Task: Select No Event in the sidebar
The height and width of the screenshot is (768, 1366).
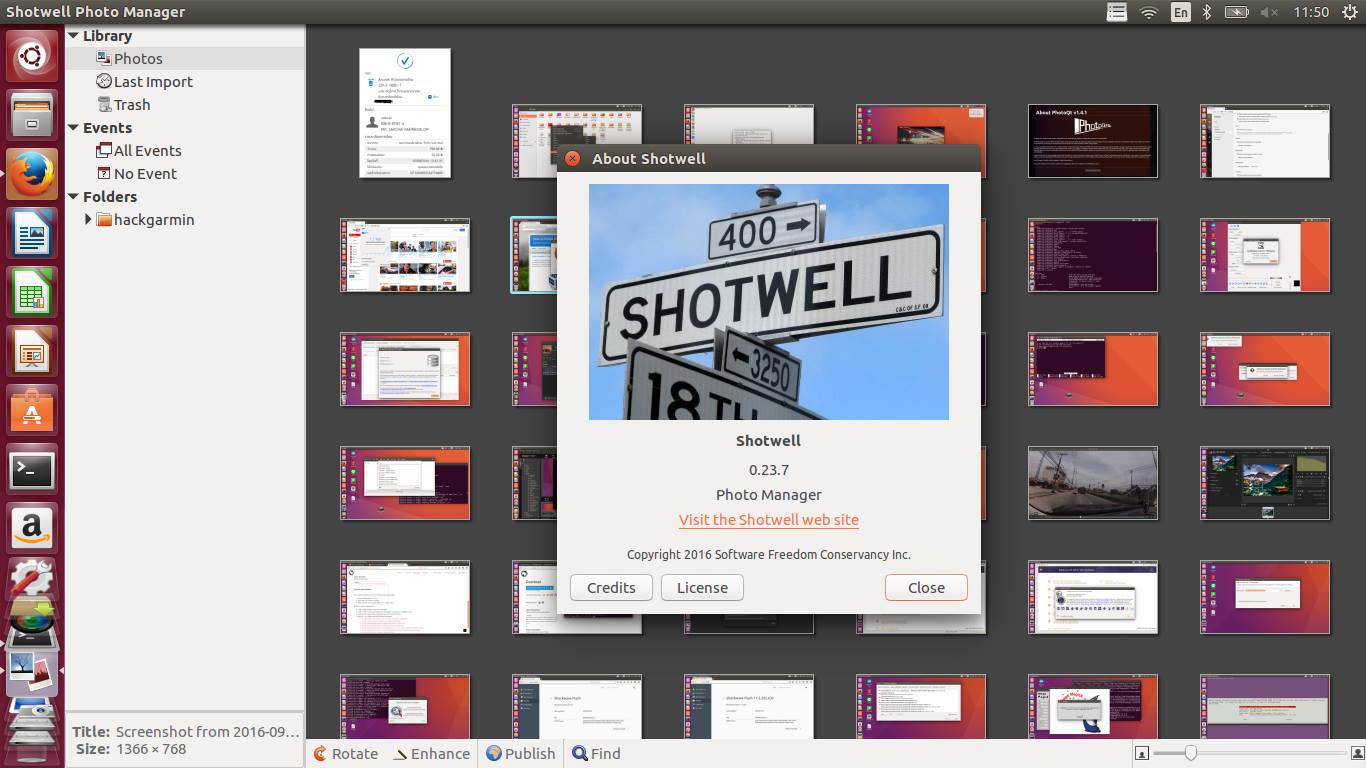Action: (185, 174)
